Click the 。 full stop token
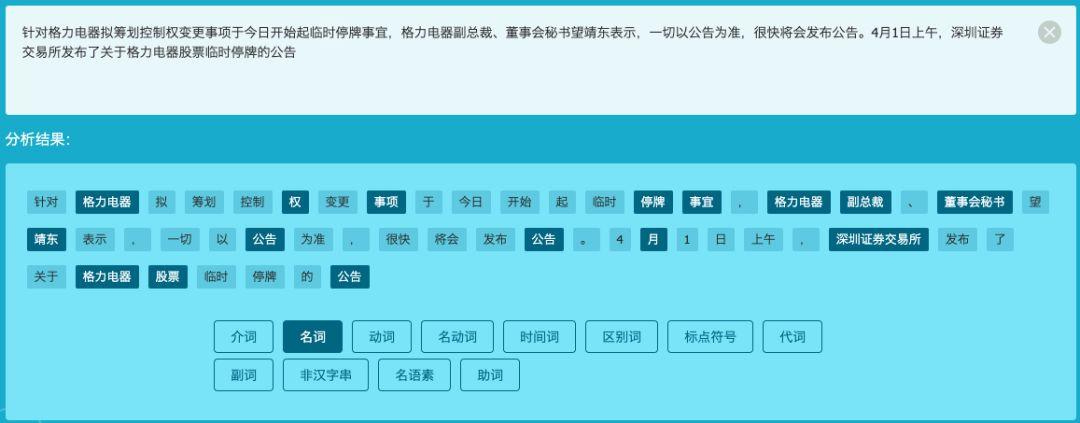Screen dimensions: 1080x423 click(586, 239)
